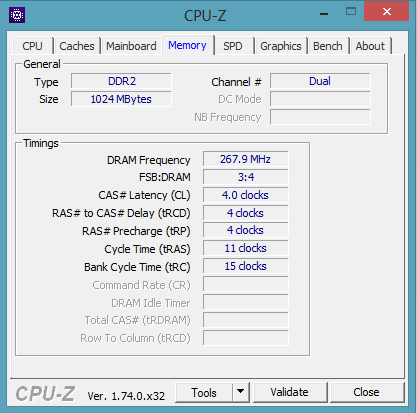Select the tRP 4 clocks value

click(246, 230)
